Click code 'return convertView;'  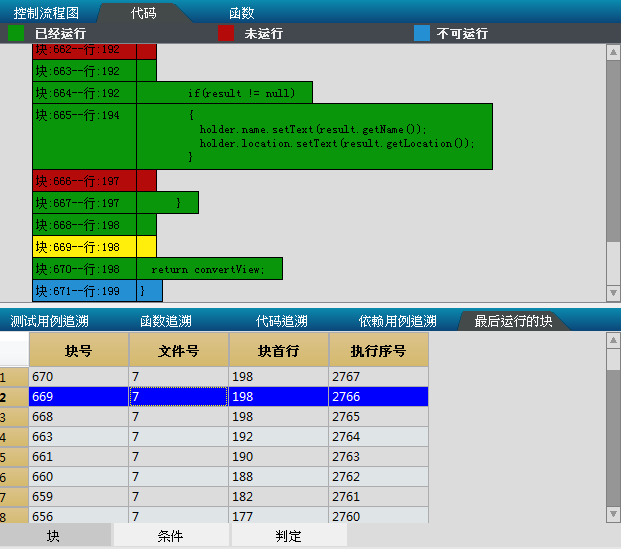(208, 269)
